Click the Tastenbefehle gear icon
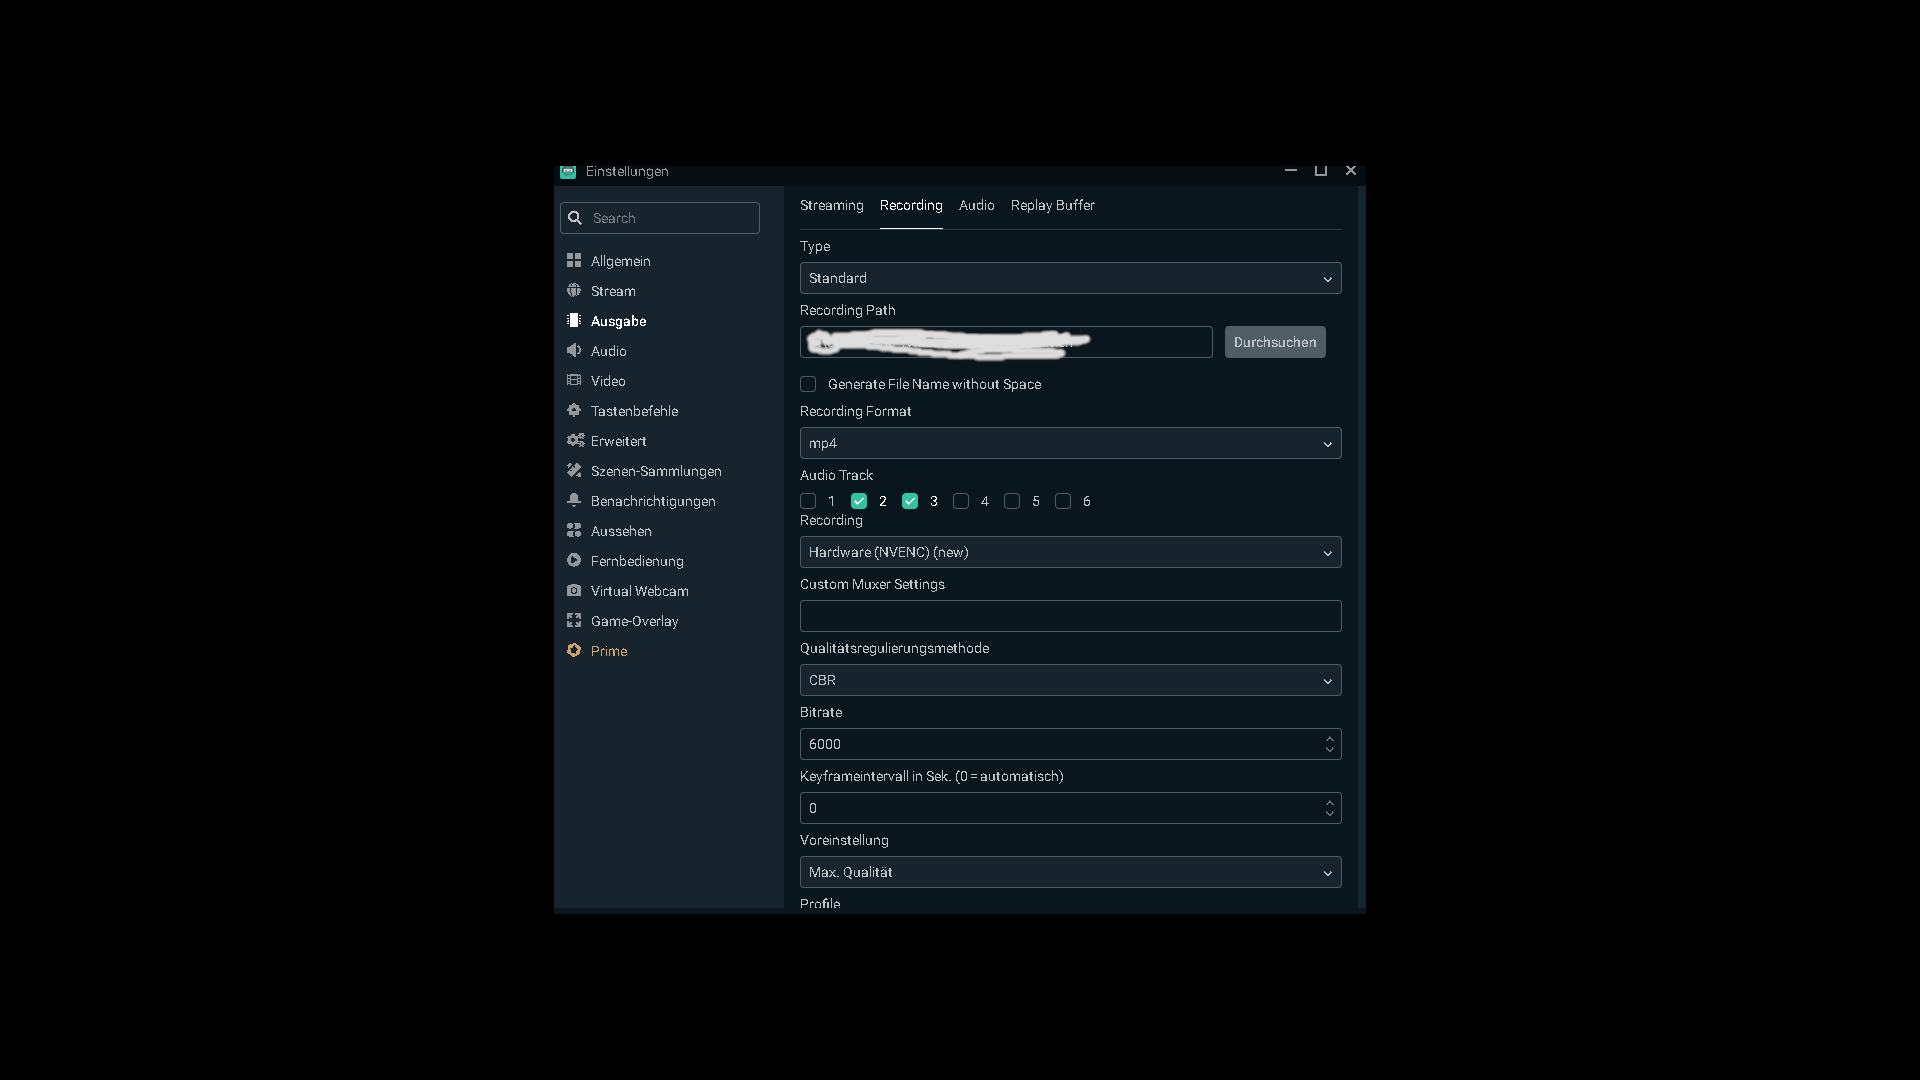Image resolution: width=1920 pixels, height=1080 pixels. (x=574, y=410)
